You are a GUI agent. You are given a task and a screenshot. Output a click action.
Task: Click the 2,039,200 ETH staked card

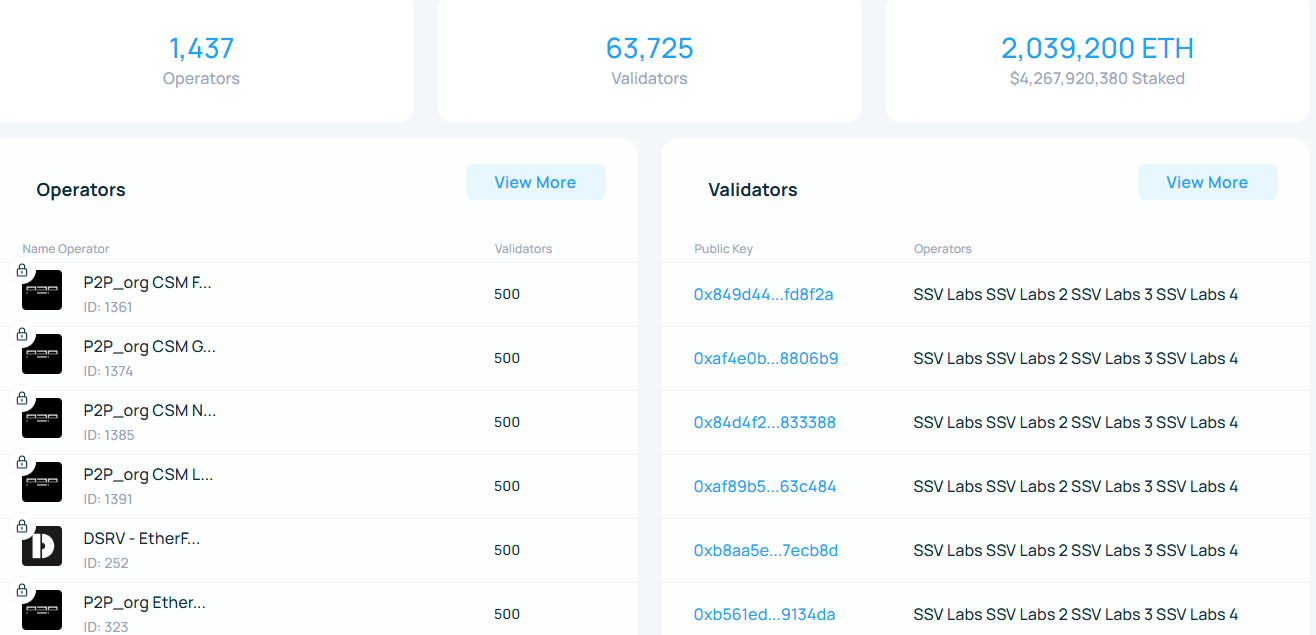coord(1097,61)
